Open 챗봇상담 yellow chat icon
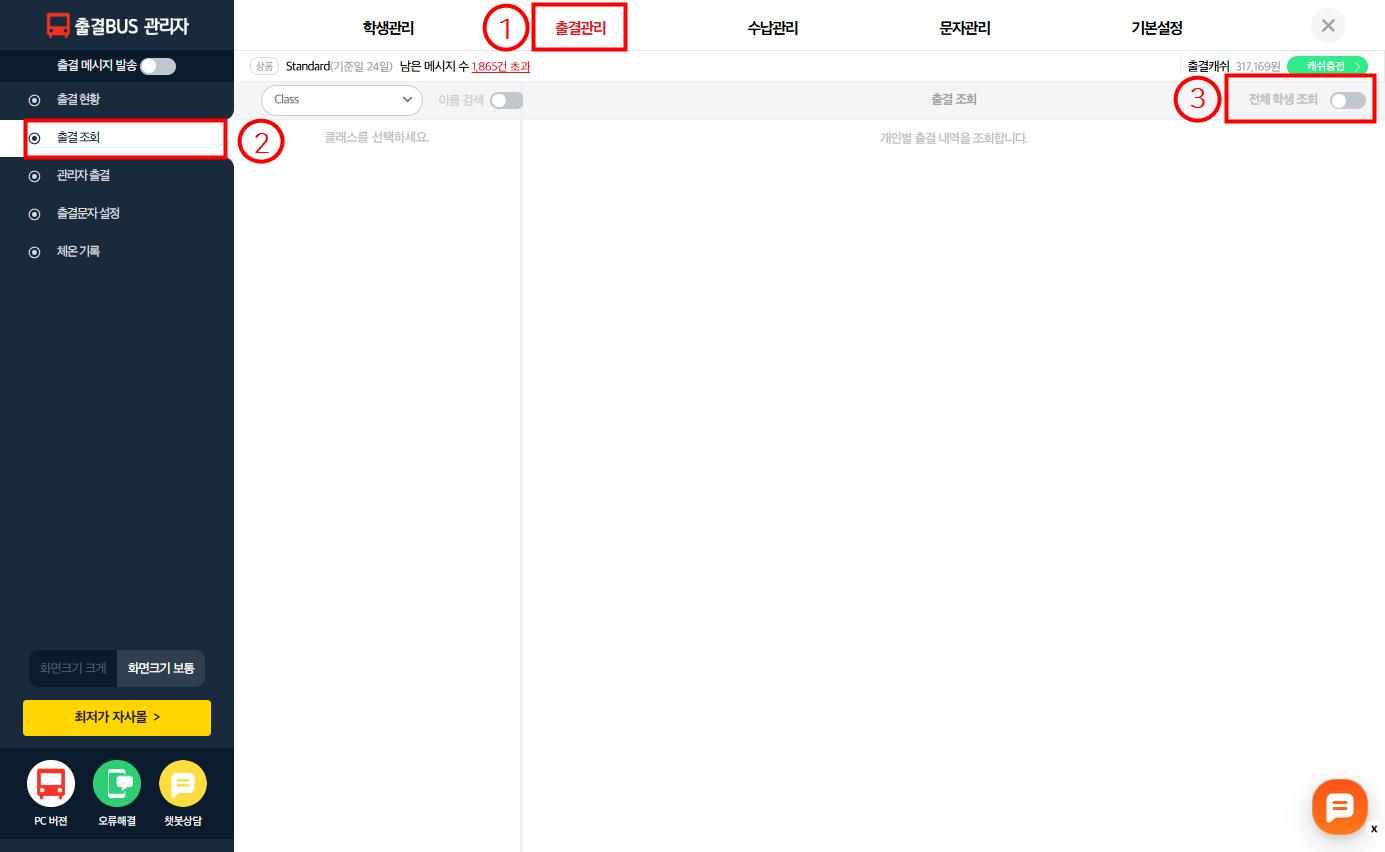 (183, 785)
